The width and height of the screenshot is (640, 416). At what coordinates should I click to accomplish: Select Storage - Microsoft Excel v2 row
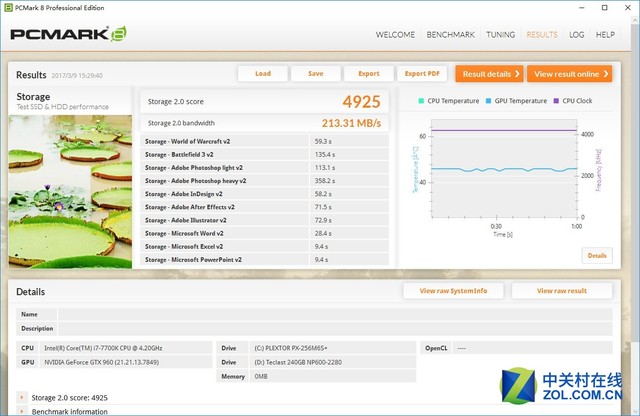264,246
